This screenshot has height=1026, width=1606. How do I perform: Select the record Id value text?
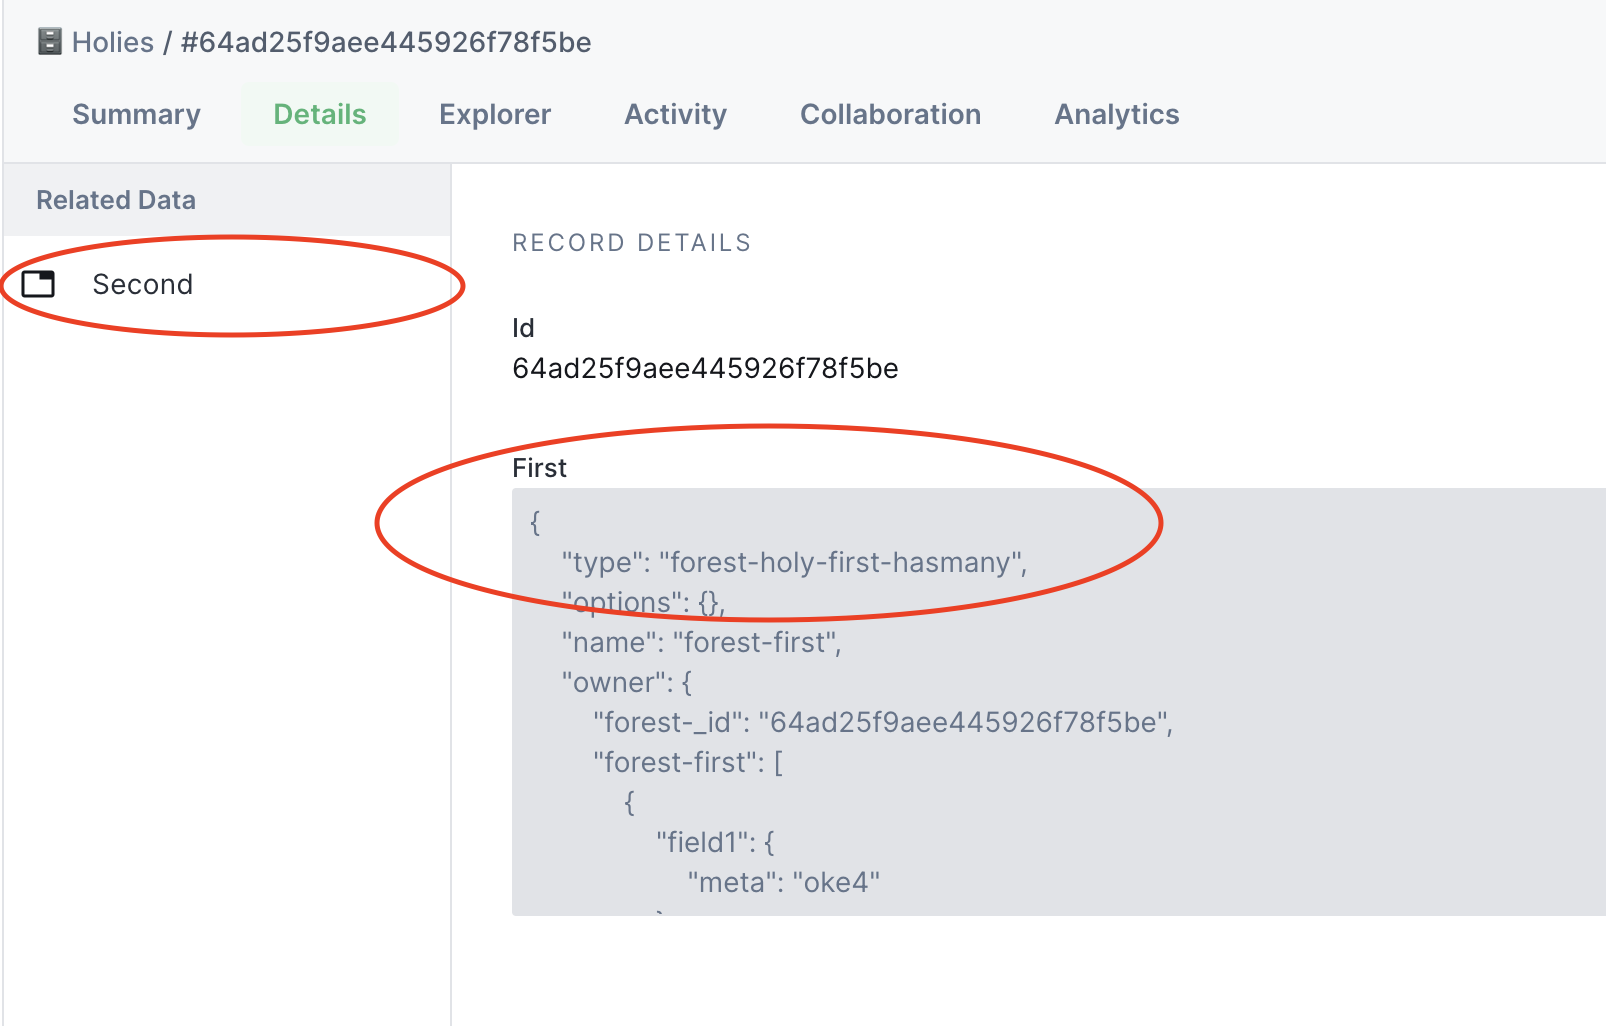[x=706, y=368]
